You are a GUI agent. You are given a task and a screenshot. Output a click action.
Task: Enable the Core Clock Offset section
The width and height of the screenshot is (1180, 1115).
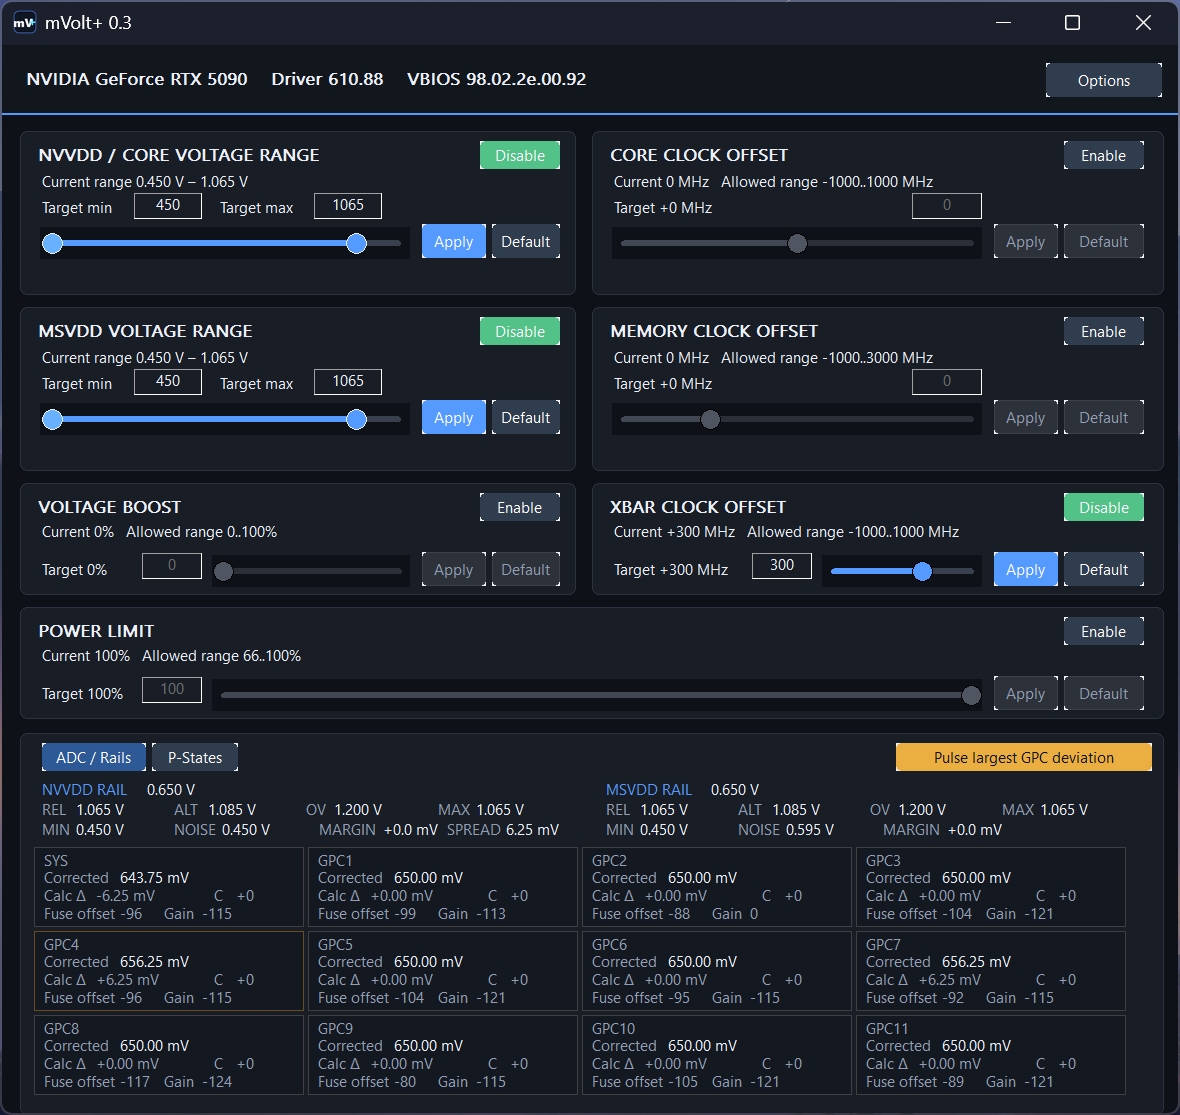[x=1103, y=155]
